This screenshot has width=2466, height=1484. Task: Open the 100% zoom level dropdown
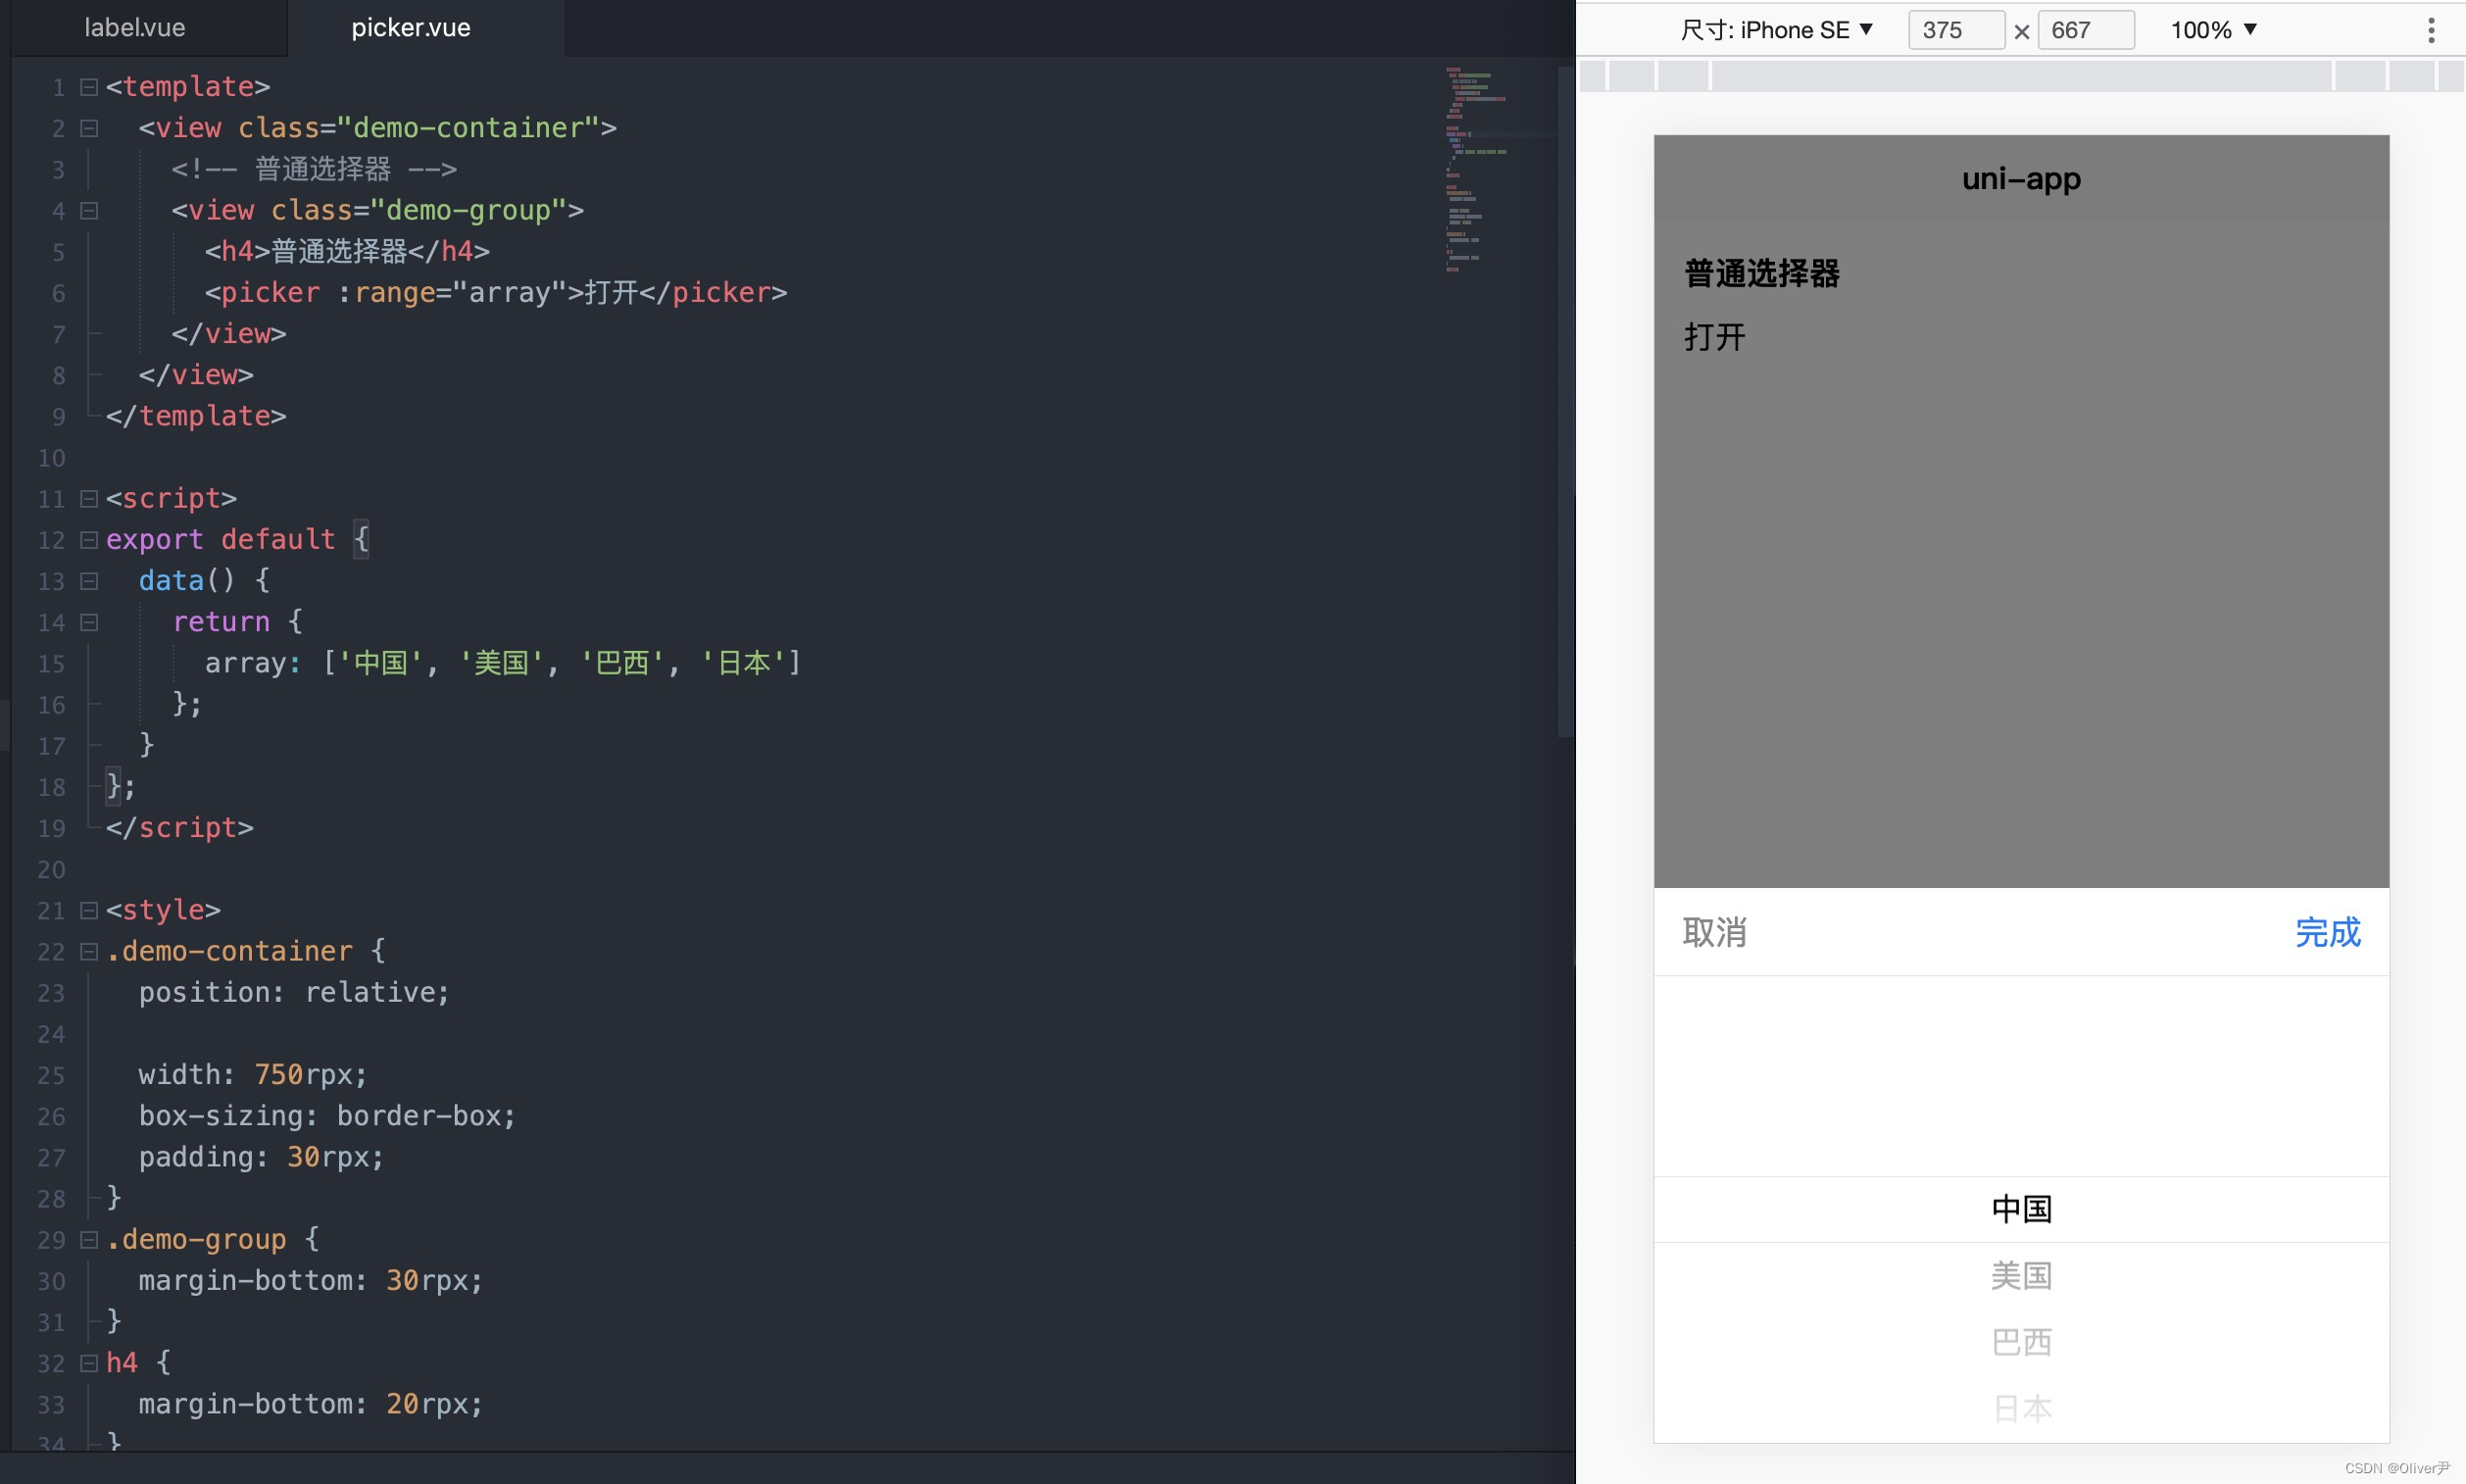pos(2213,30)
